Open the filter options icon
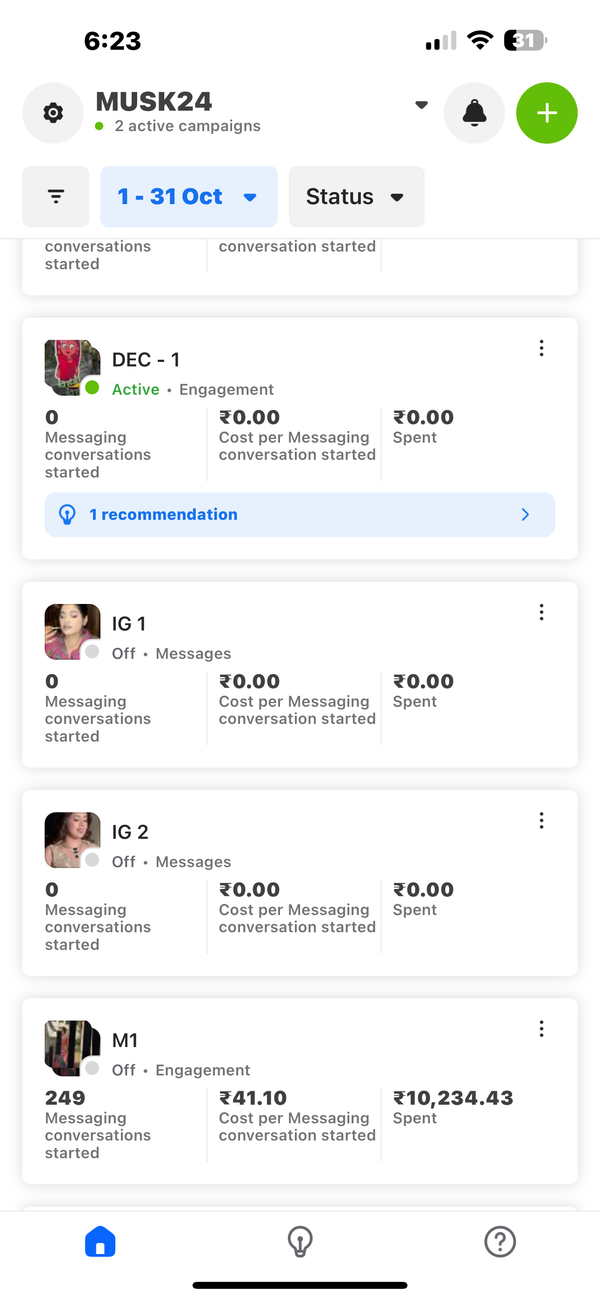This screenshot has height=1300, width=600. [57, 197]
